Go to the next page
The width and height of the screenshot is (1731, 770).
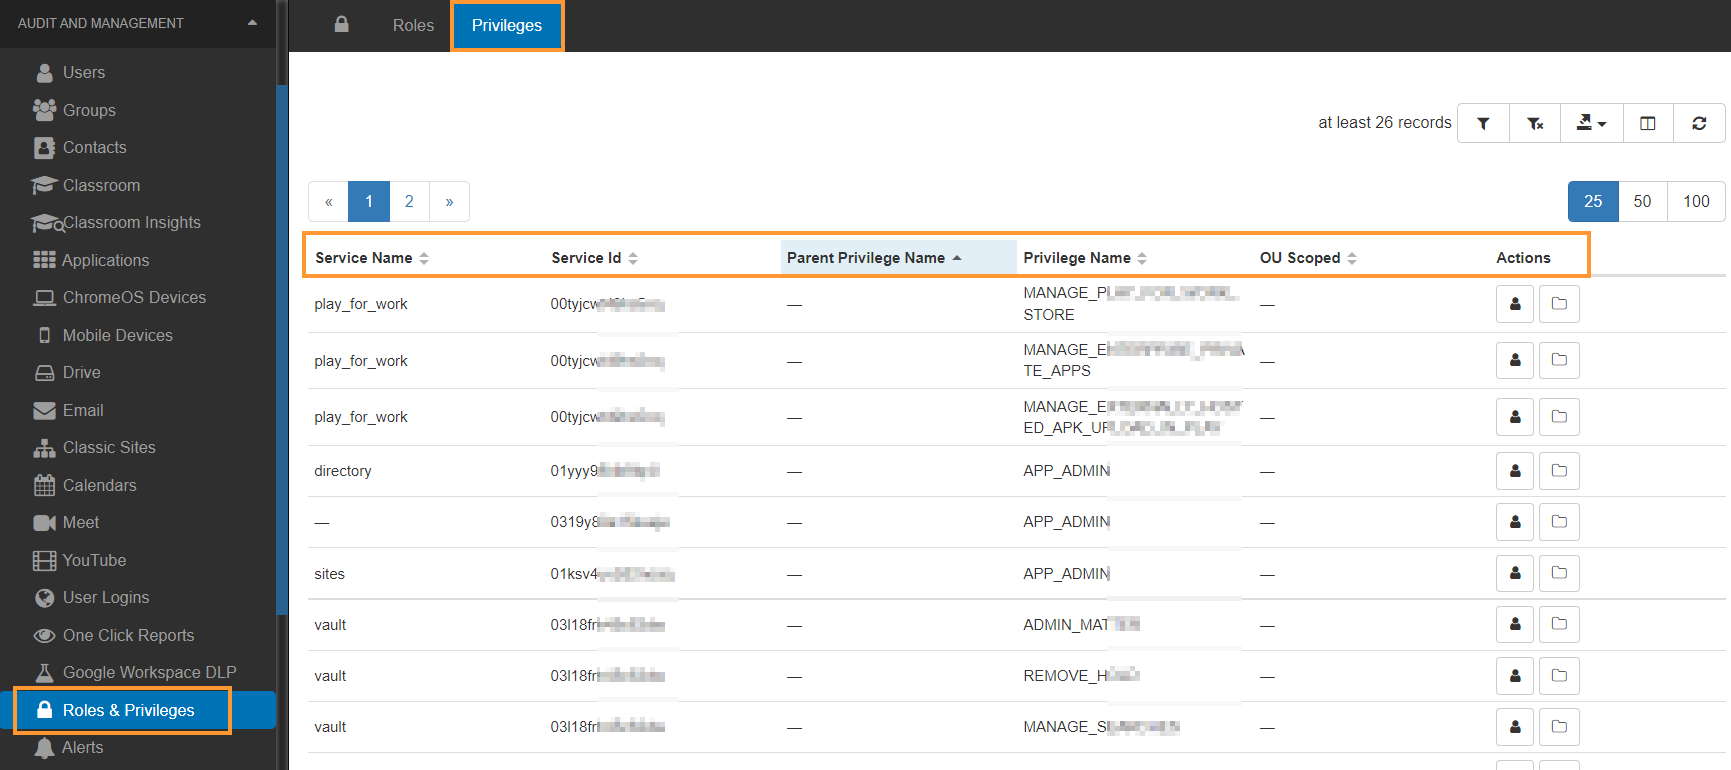click(x=449, y=201)
